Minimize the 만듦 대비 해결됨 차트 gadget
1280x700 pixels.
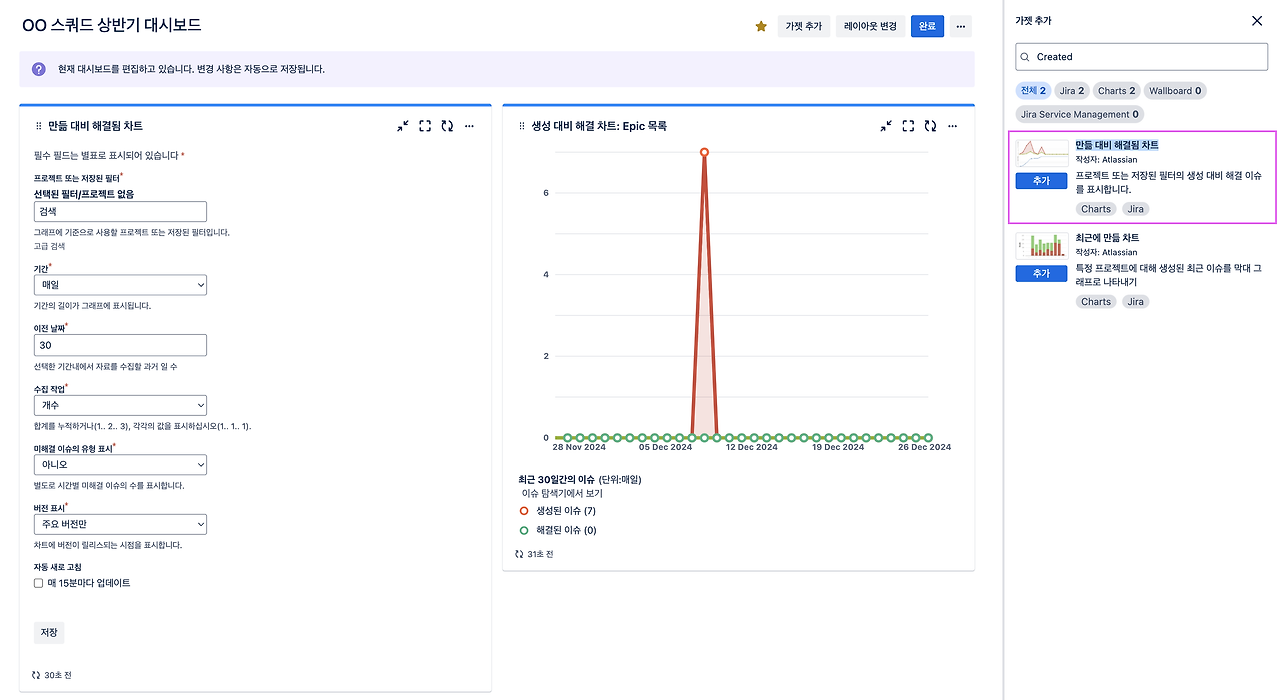(x=402, y=126)
